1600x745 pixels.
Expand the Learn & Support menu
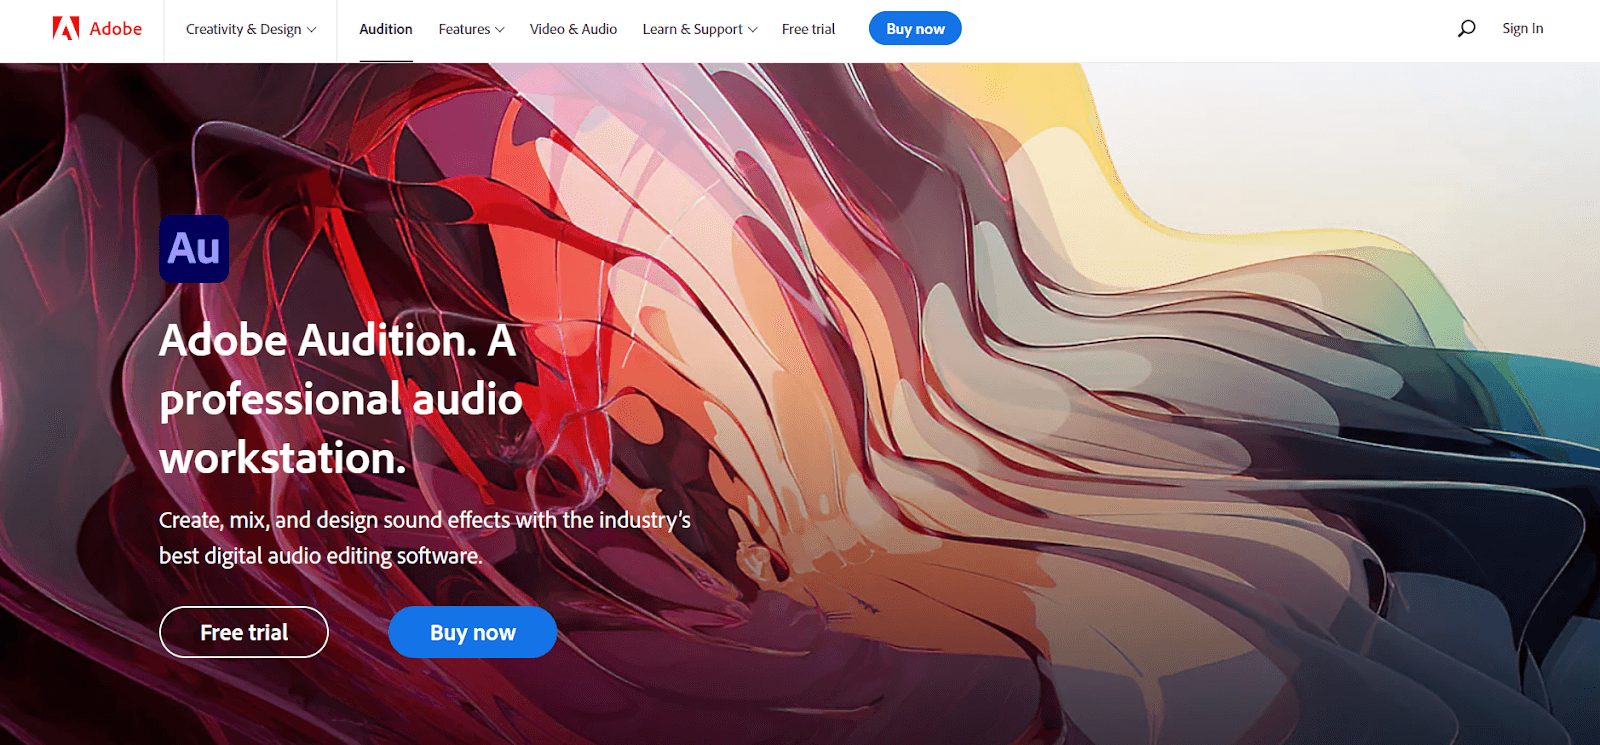700,29
